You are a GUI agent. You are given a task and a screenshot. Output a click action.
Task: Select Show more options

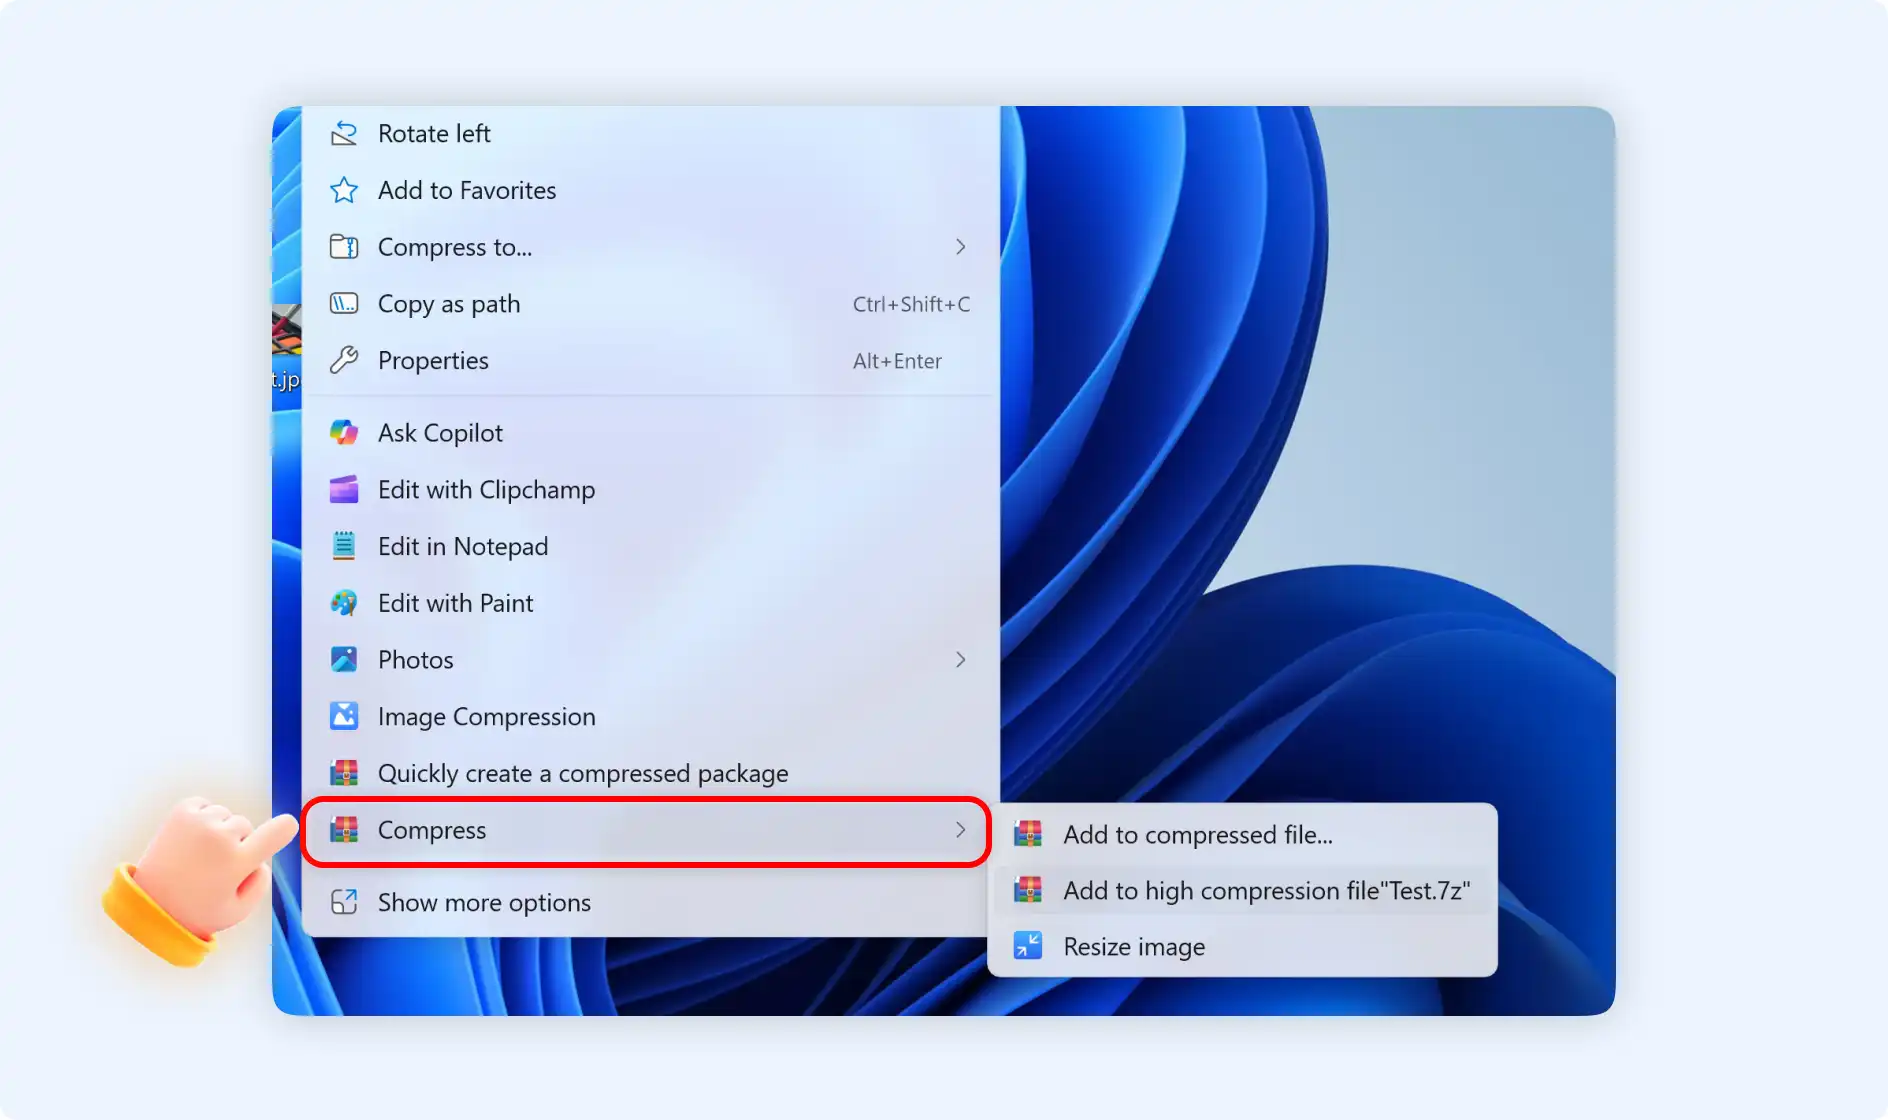[650, 902]
